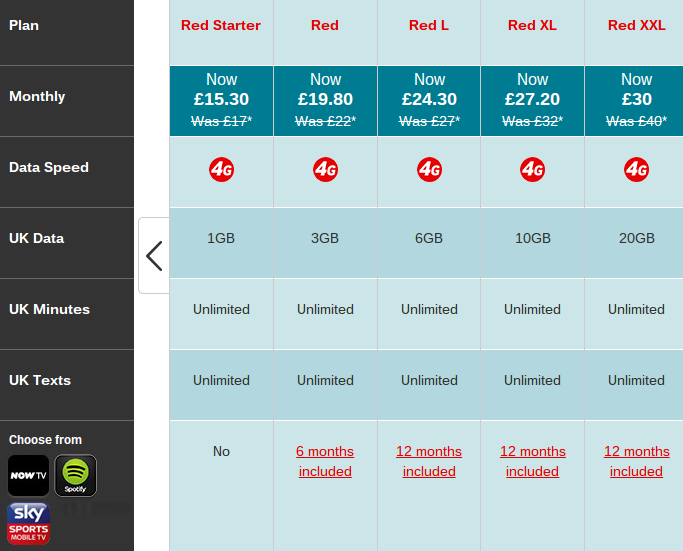Select the Red Starter plan heading
The image size is (683, 551).
click(x=221, y=25)
